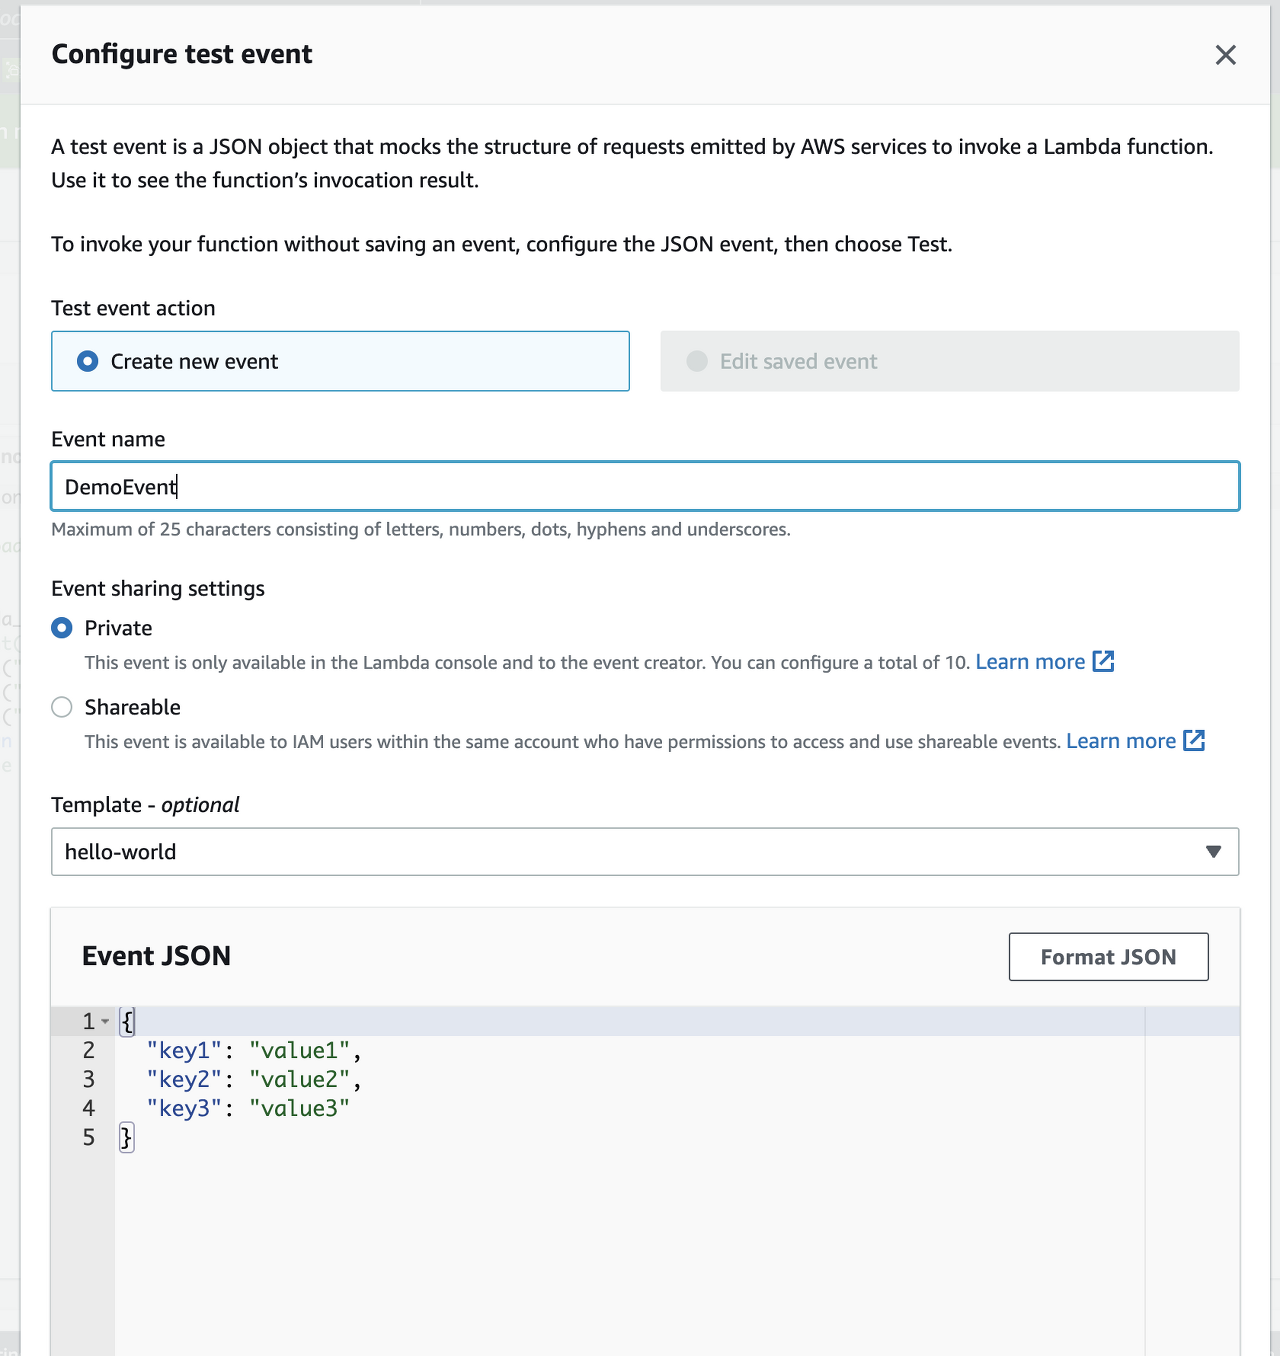Open Learn more link for Private events

click(1030, 662)
